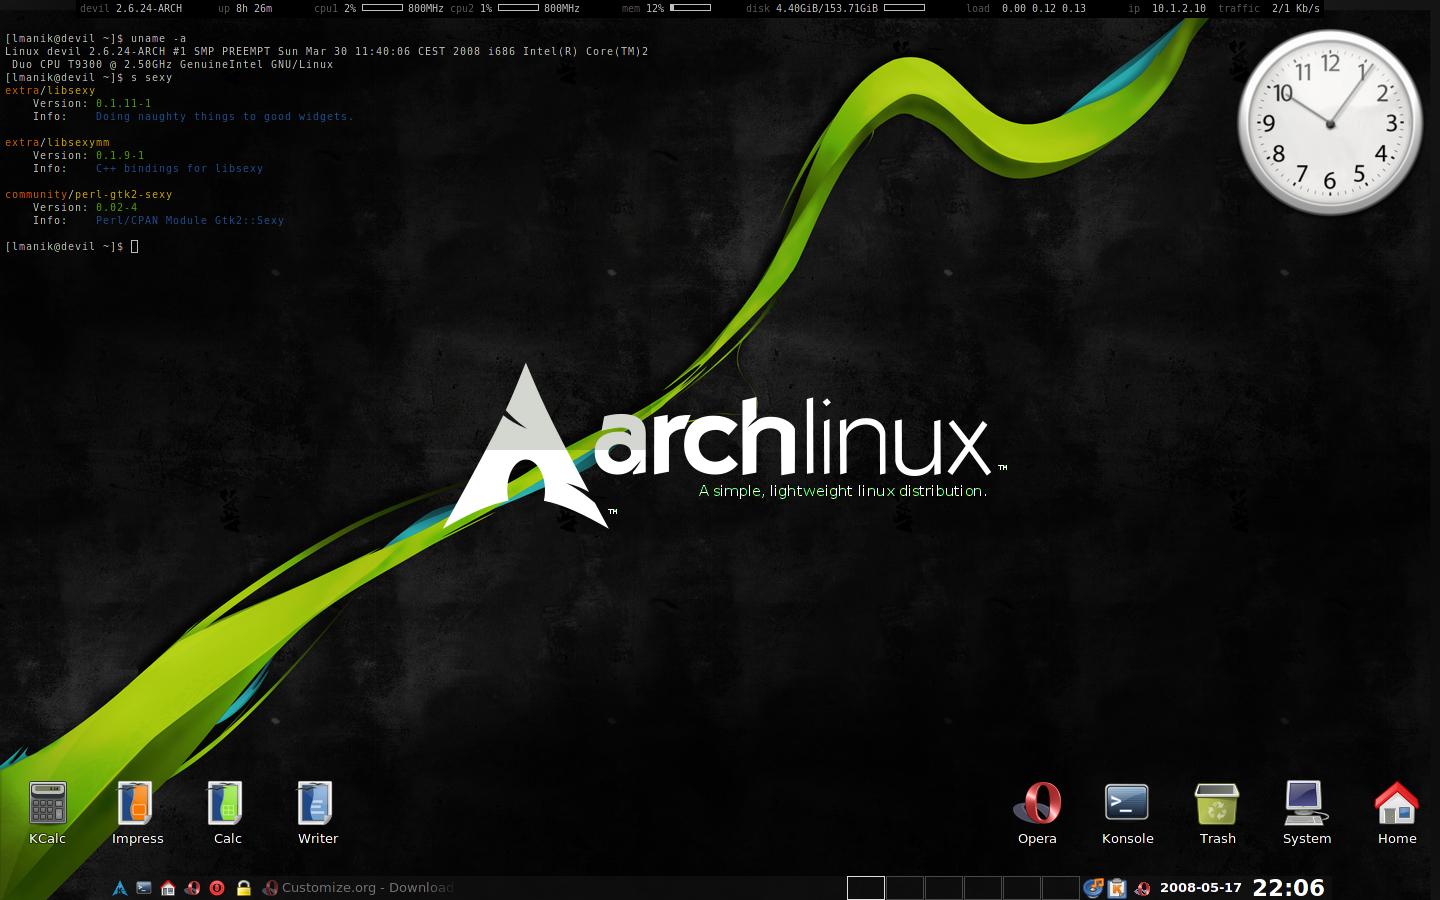Screen dimensions: 1440x900
Task: Click the 2008-05-17 date in the panel
Action: point(1201,888)
